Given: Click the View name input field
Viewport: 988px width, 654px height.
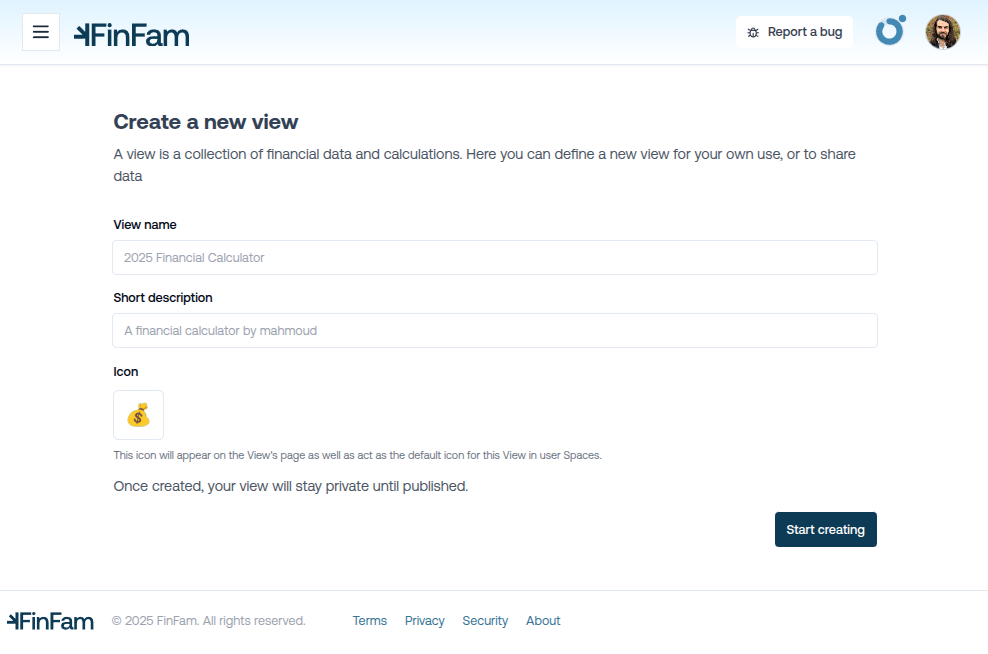Looking at the screenshot, I should (495, 257).
